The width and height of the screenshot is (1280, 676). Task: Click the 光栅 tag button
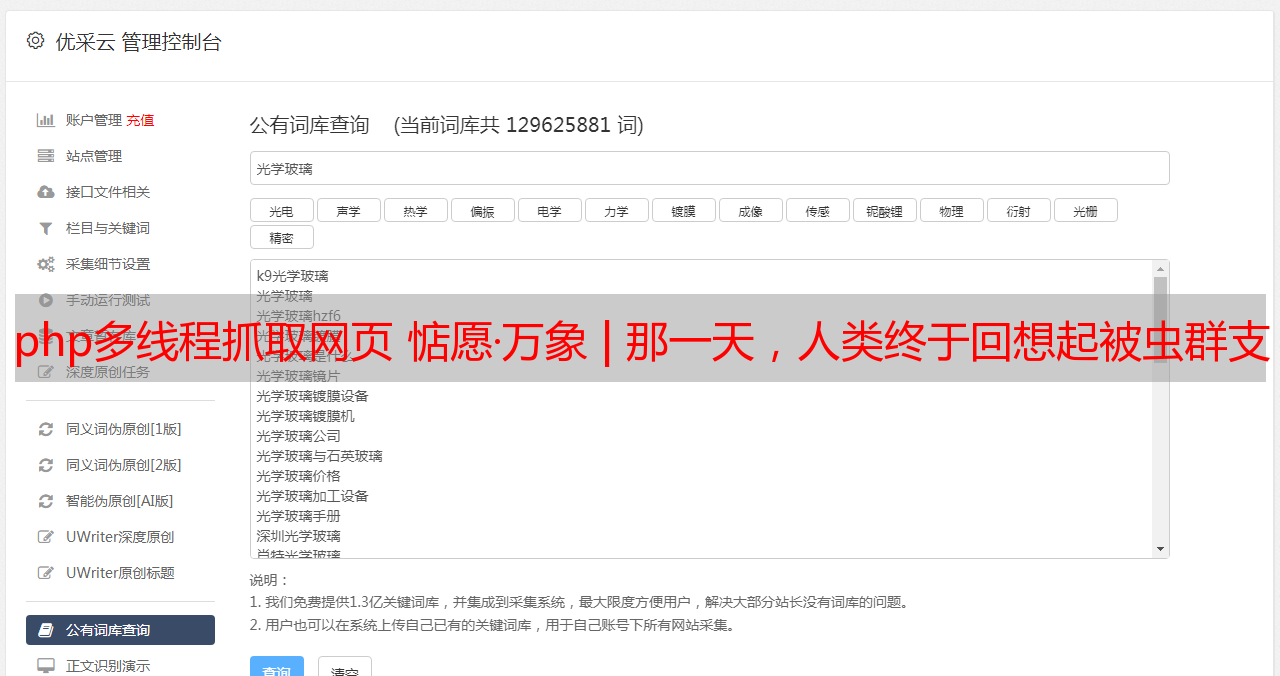(1085, 210)
